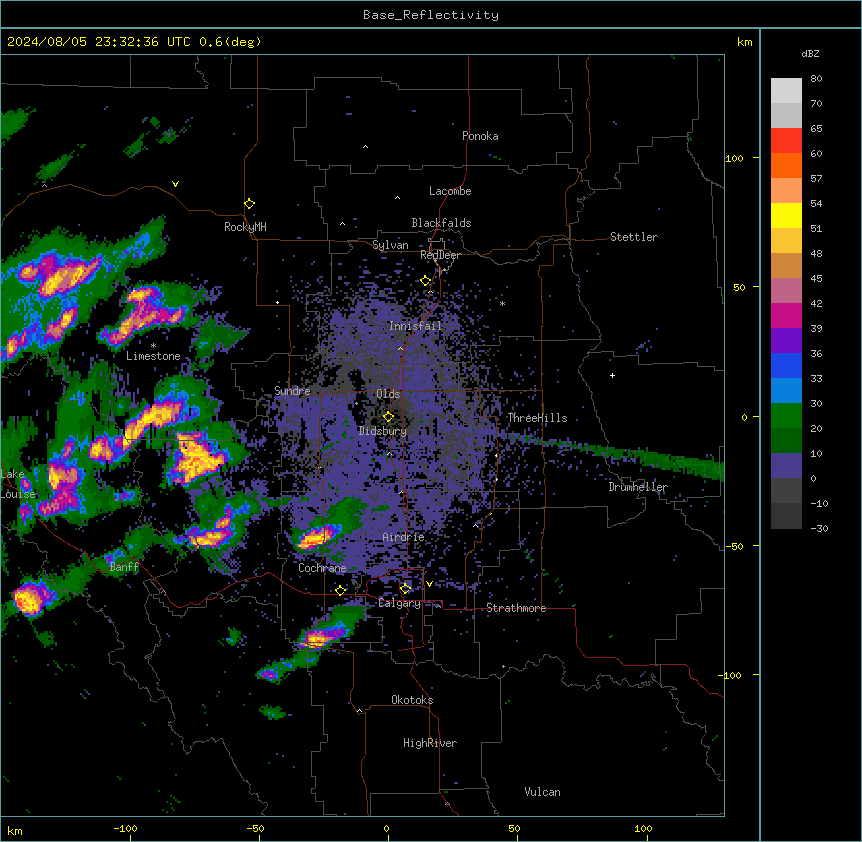Click the Strathmore label
The width and height of the screenshot is (862, 842).
(x=516, y=608)
